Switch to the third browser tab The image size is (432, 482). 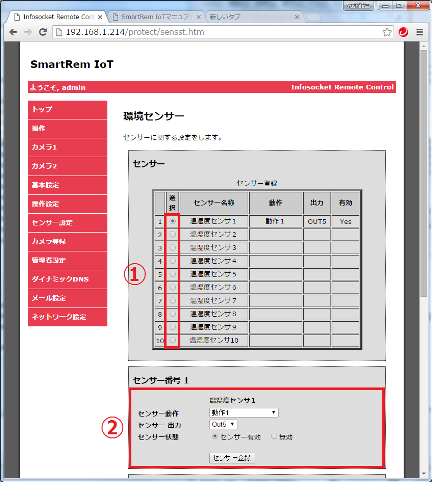click(x=255, y=17)
